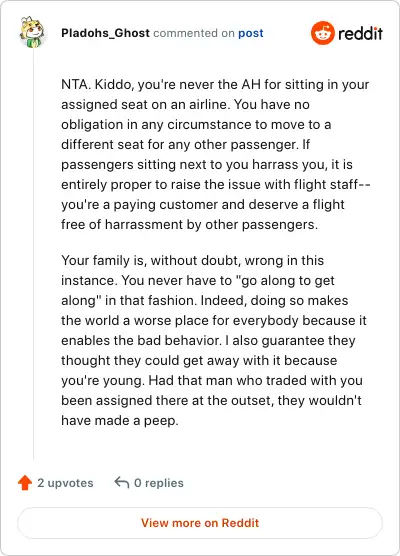
Task: Click the reply arrow icon
Action: 122,483
